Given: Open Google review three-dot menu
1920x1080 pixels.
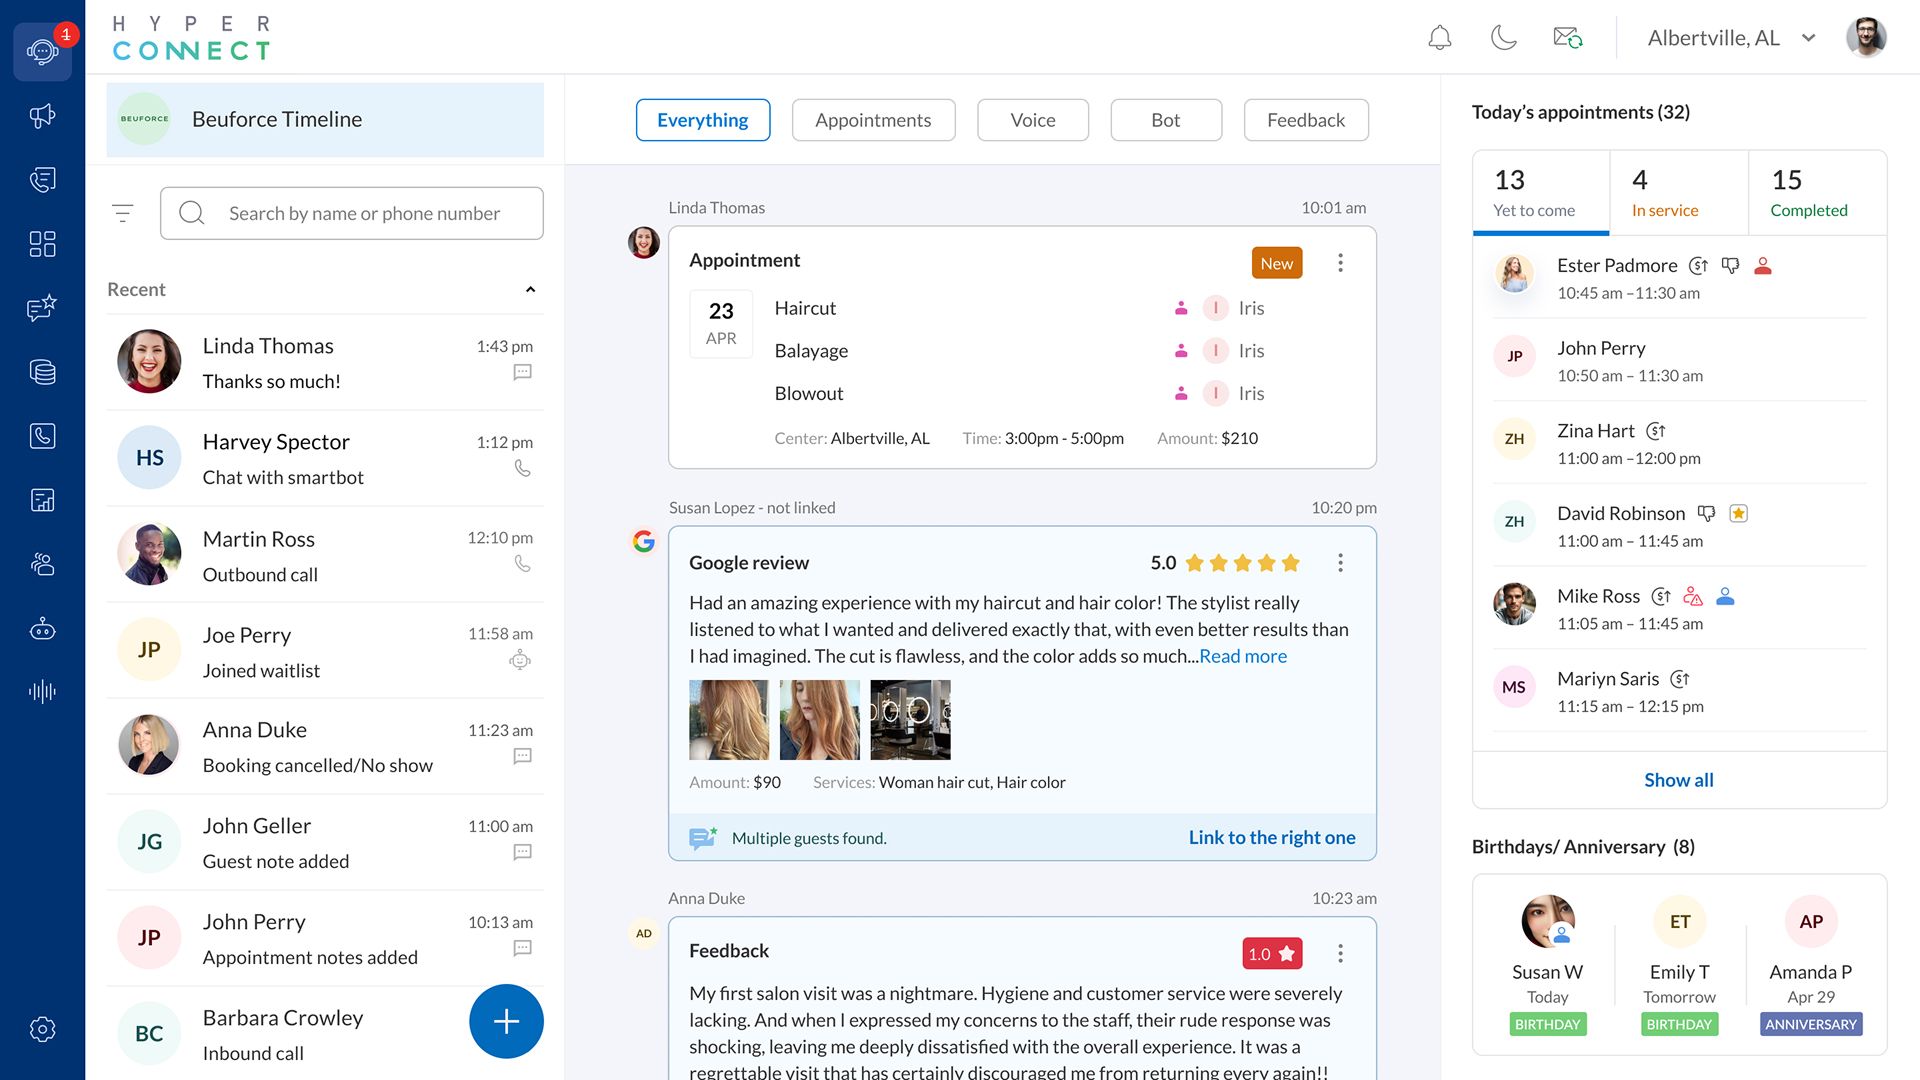Looking at the screenshot, I should tap(1340, 563).
